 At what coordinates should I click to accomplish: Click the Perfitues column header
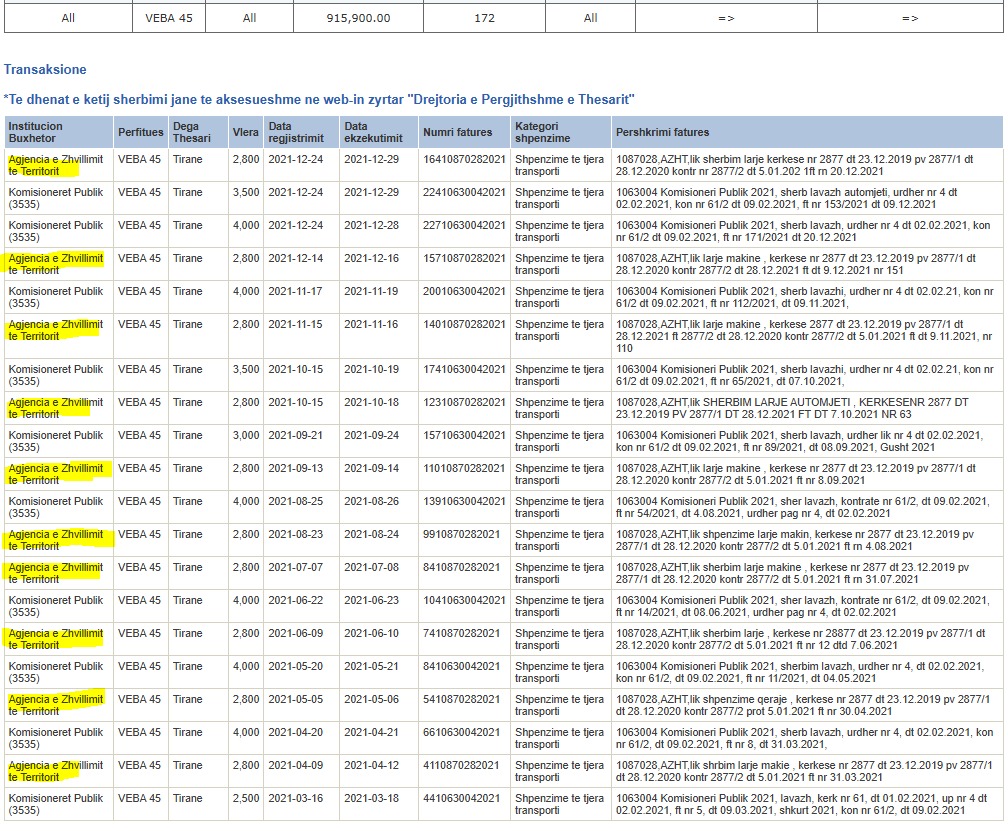140,132
